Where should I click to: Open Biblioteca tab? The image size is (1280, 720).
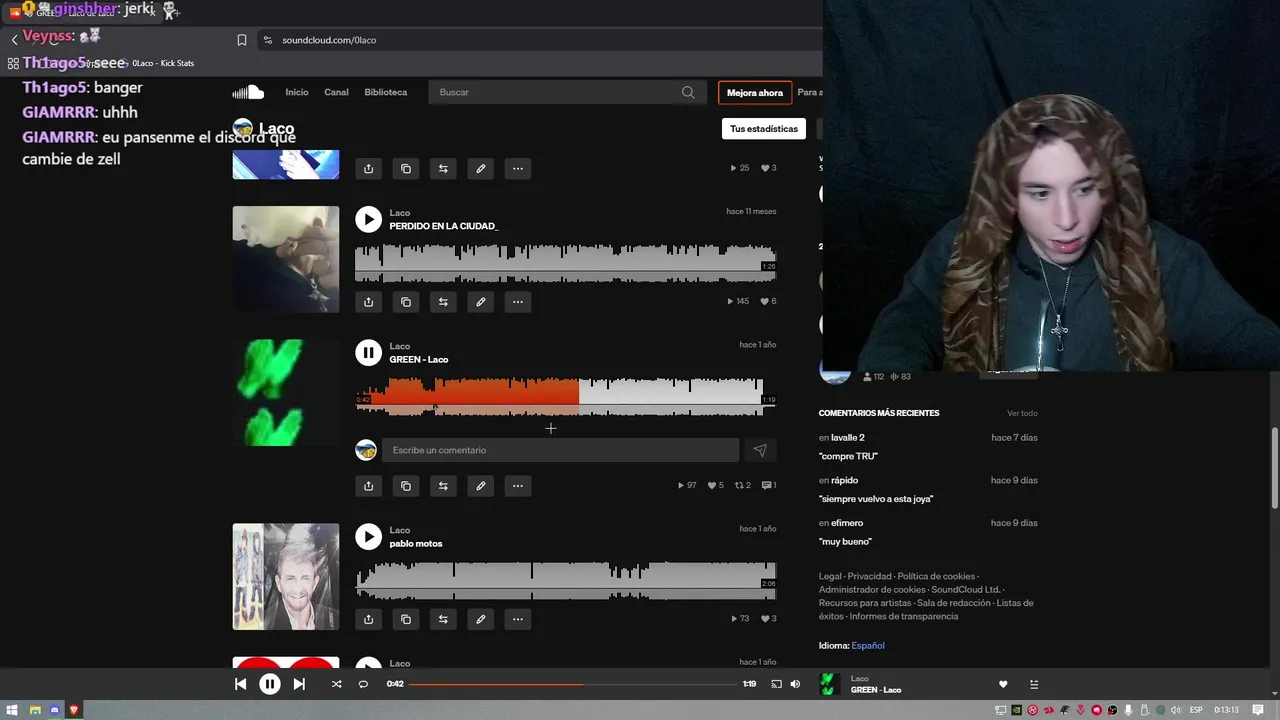coord(386,92)
